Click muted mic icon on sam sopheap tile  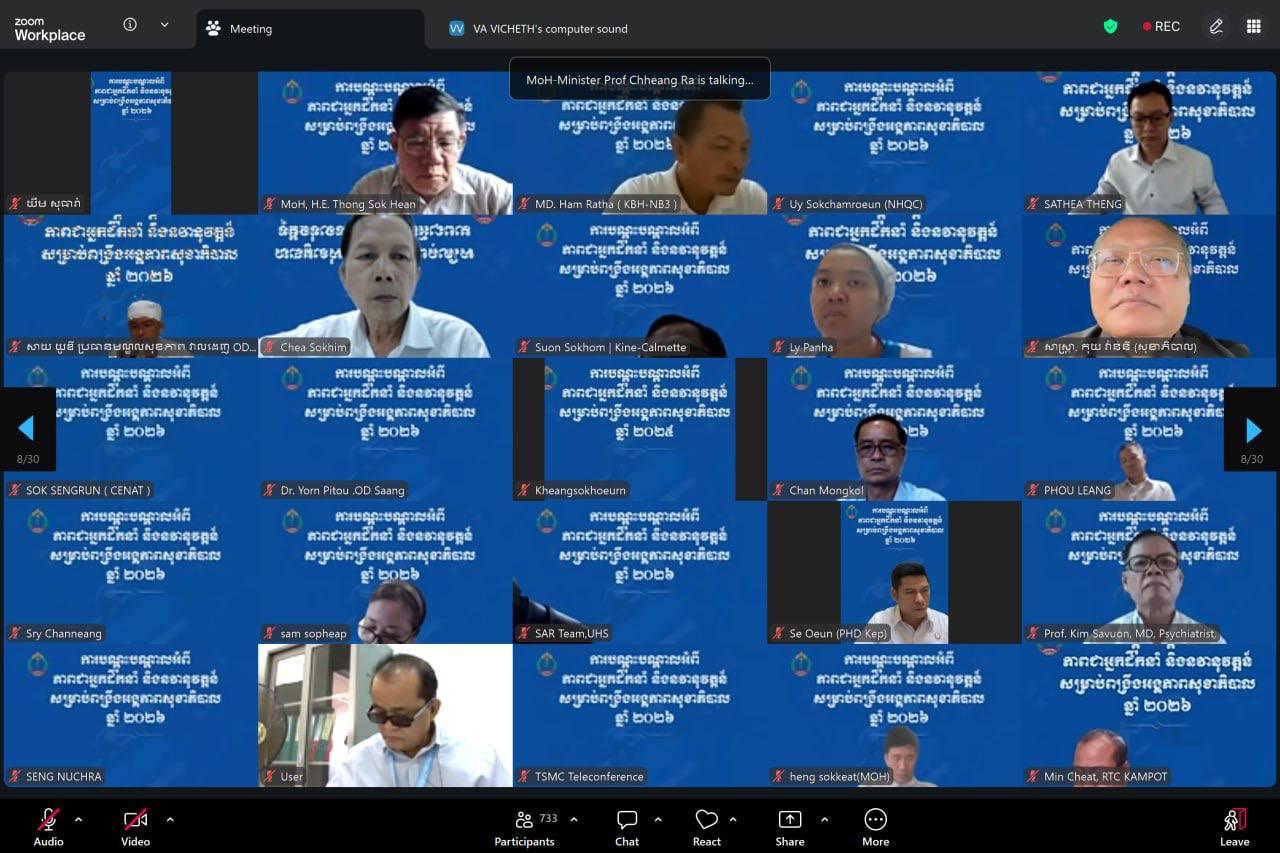point(270,633)
